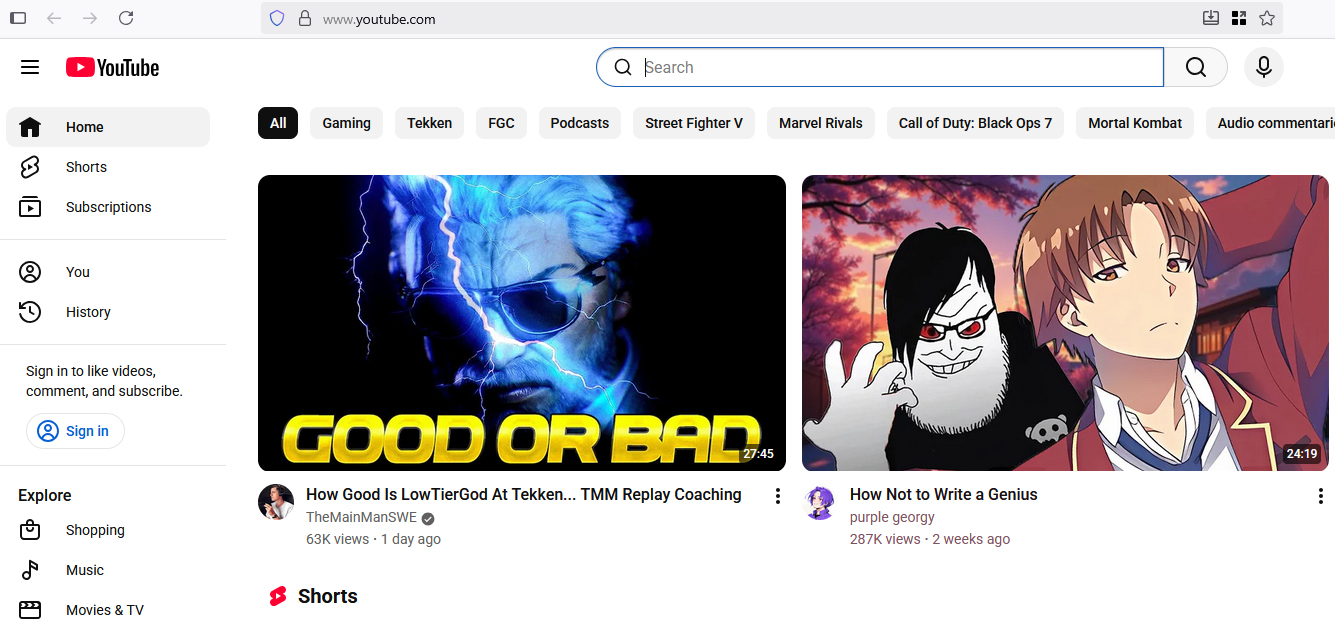The width and height of the screenshot is (1335, 626).
Task: Open TheMainManSWE channel link
Action: click(361, 517)
